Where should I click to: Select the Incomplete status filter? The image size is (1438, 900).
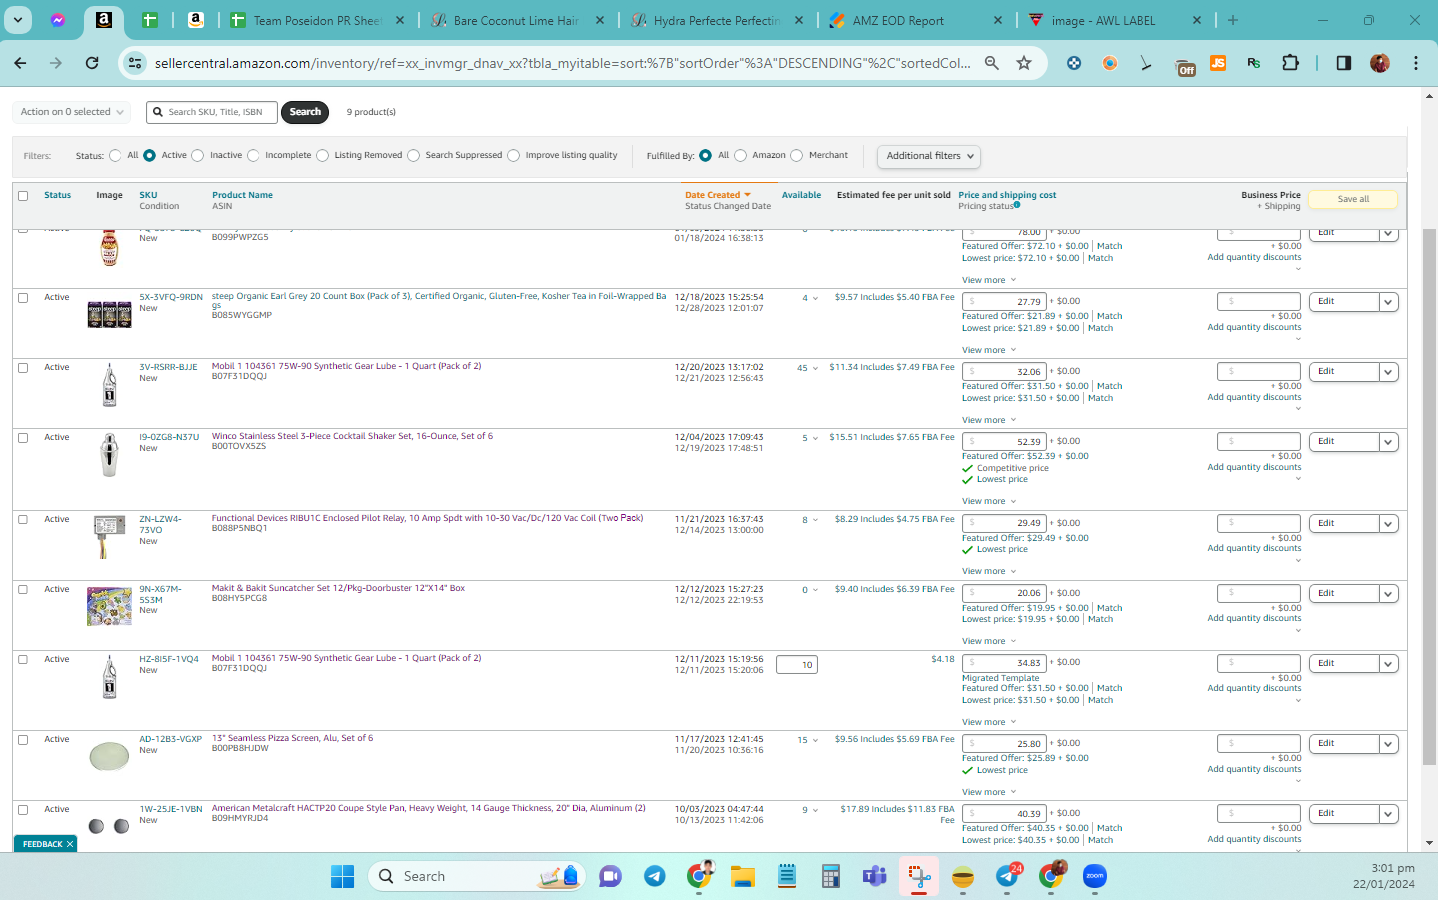(253, 156)
